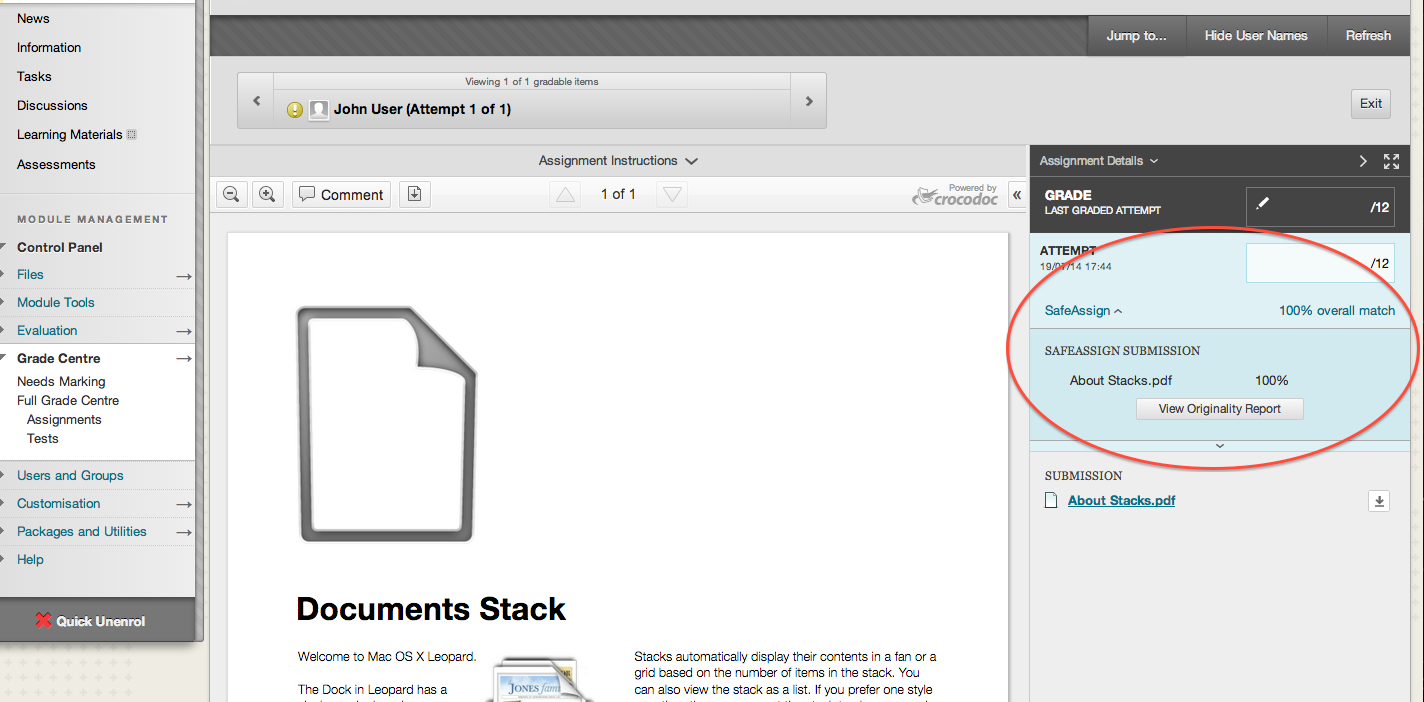Go to the next page with the down arrow

[673, 195]
